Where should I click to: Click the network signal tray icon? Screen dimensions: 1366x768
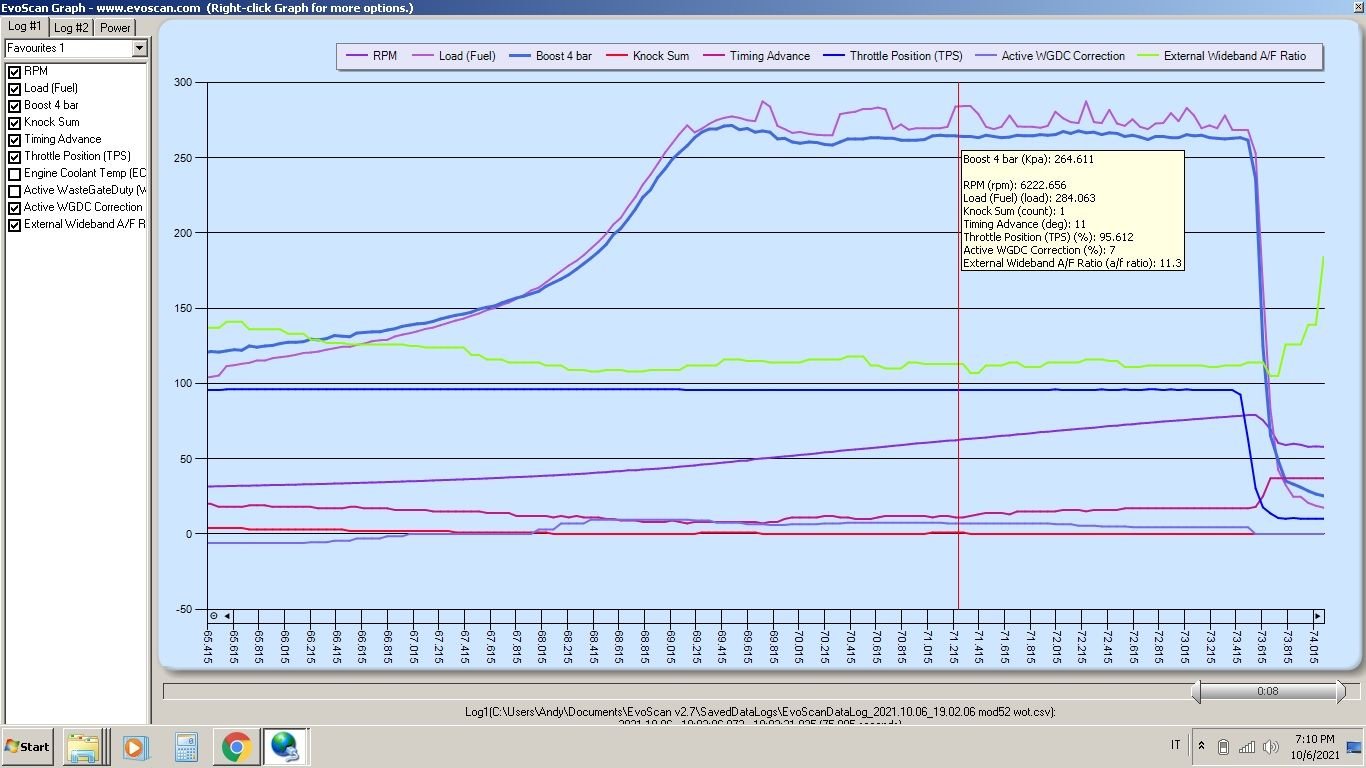point(1247,747)
